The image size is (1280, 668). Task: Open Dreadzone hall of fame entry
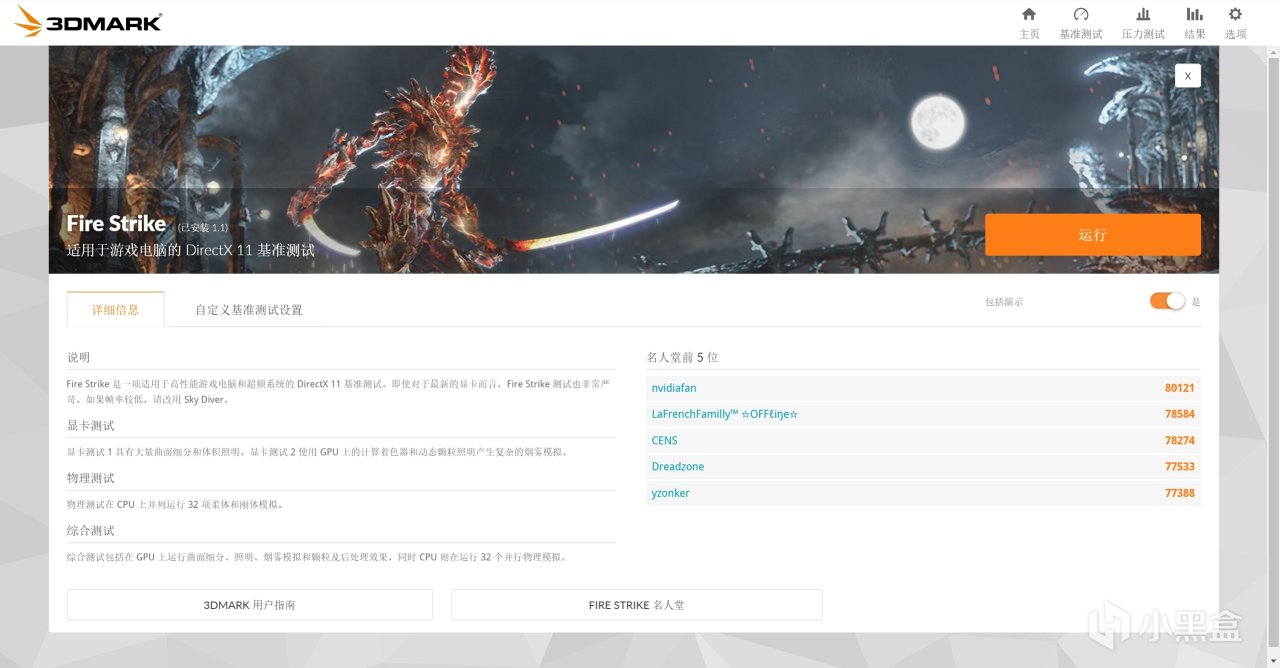(678, 467)
